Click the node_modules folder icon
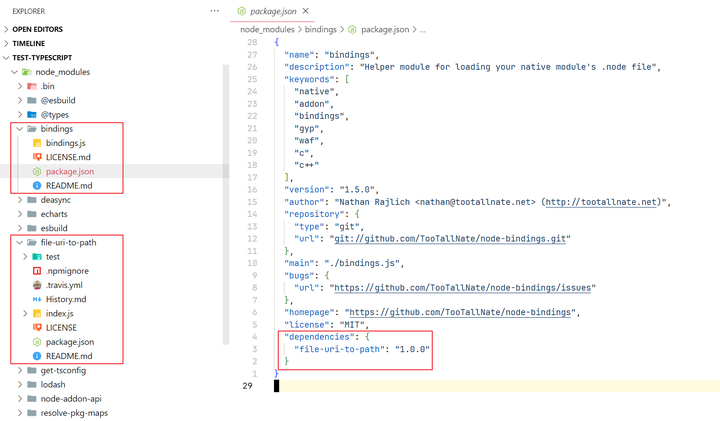This screenshot has width=720, height=421. [x=27, y=72]
